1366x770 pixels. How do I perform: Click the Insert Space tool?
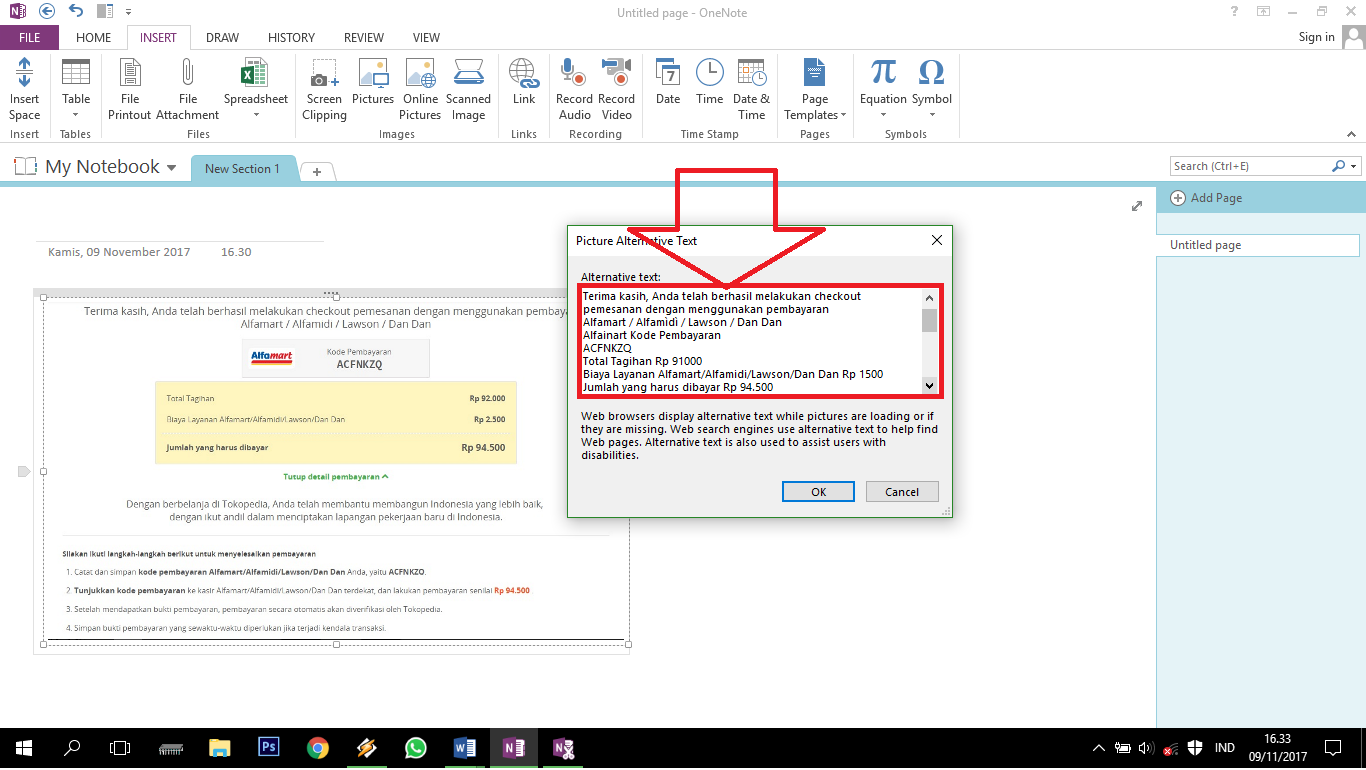(x=24, y=90)
